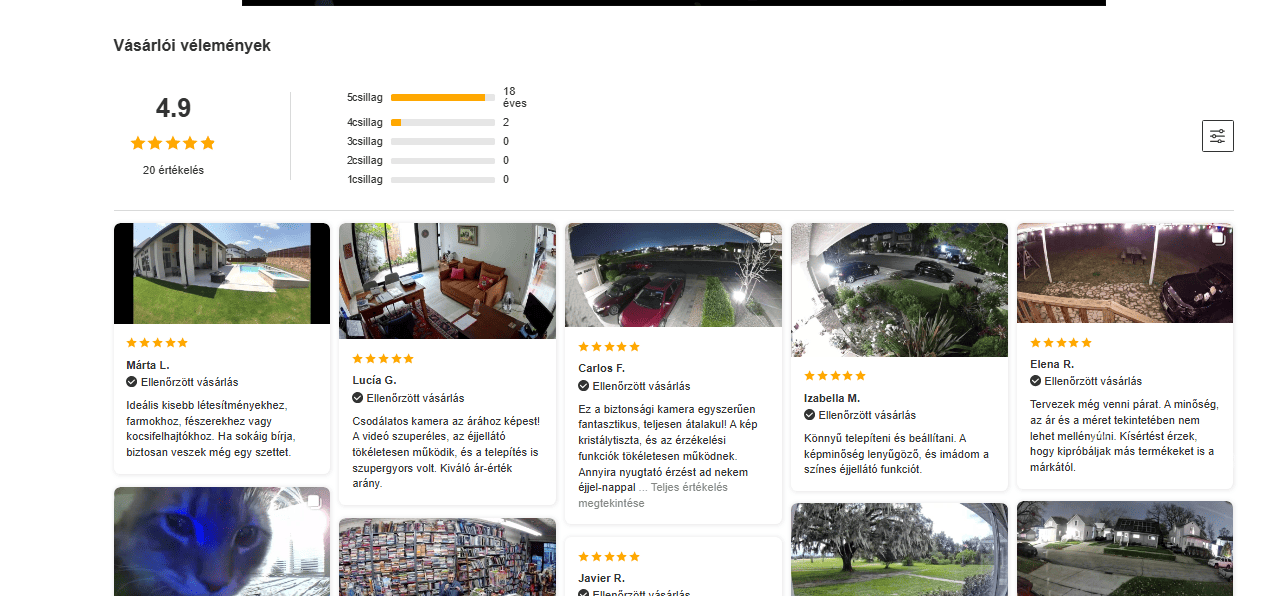The image size is (1283, 596).
Task: Open the bookstore review photo
Action: pyautogui.click(x=447, y=557)
